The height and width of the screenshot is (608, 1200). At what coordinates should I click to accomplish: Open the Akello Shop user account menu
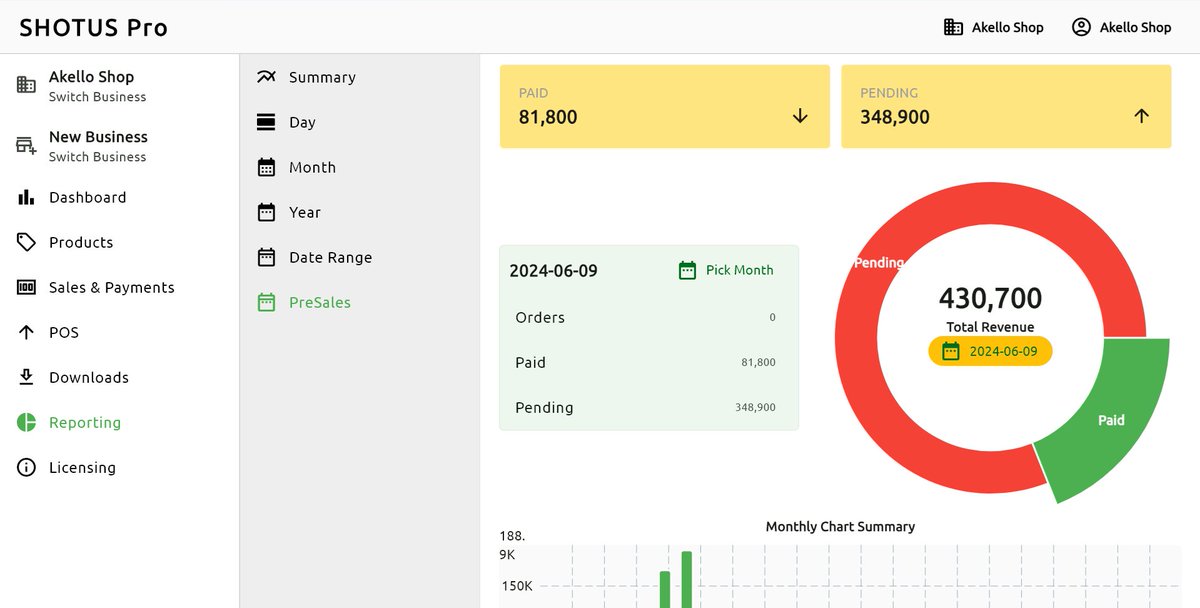tap(1121, 27)
